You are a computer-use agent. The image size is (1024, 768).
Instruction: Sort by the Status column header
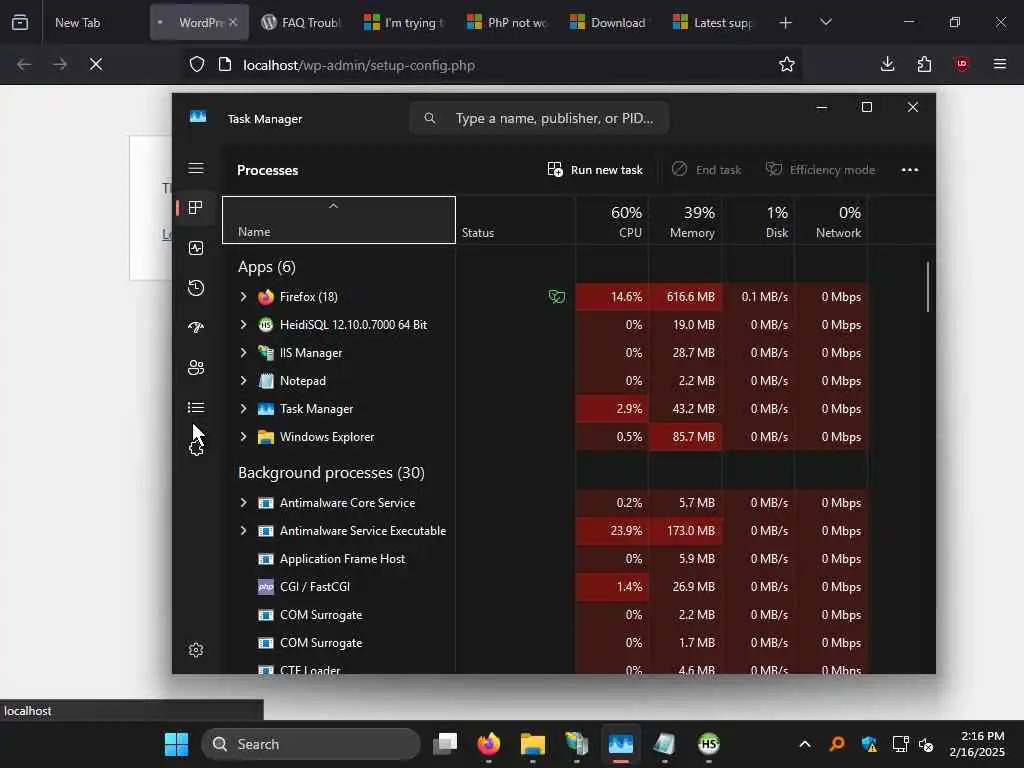point(515,220)
